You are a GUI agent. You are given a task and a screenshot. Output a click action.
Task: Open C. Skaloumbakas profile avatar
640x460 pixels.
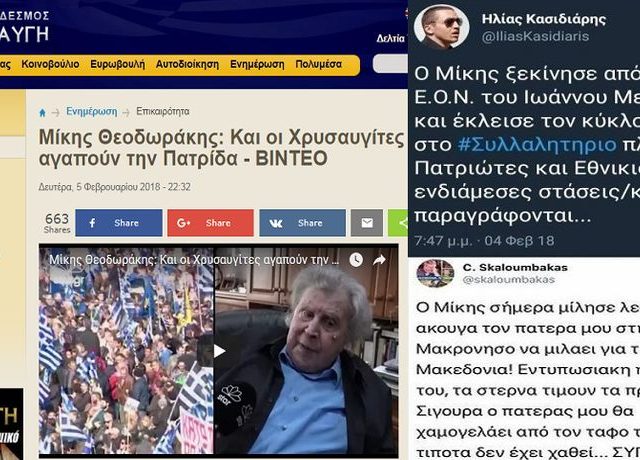tap(435, 273)
